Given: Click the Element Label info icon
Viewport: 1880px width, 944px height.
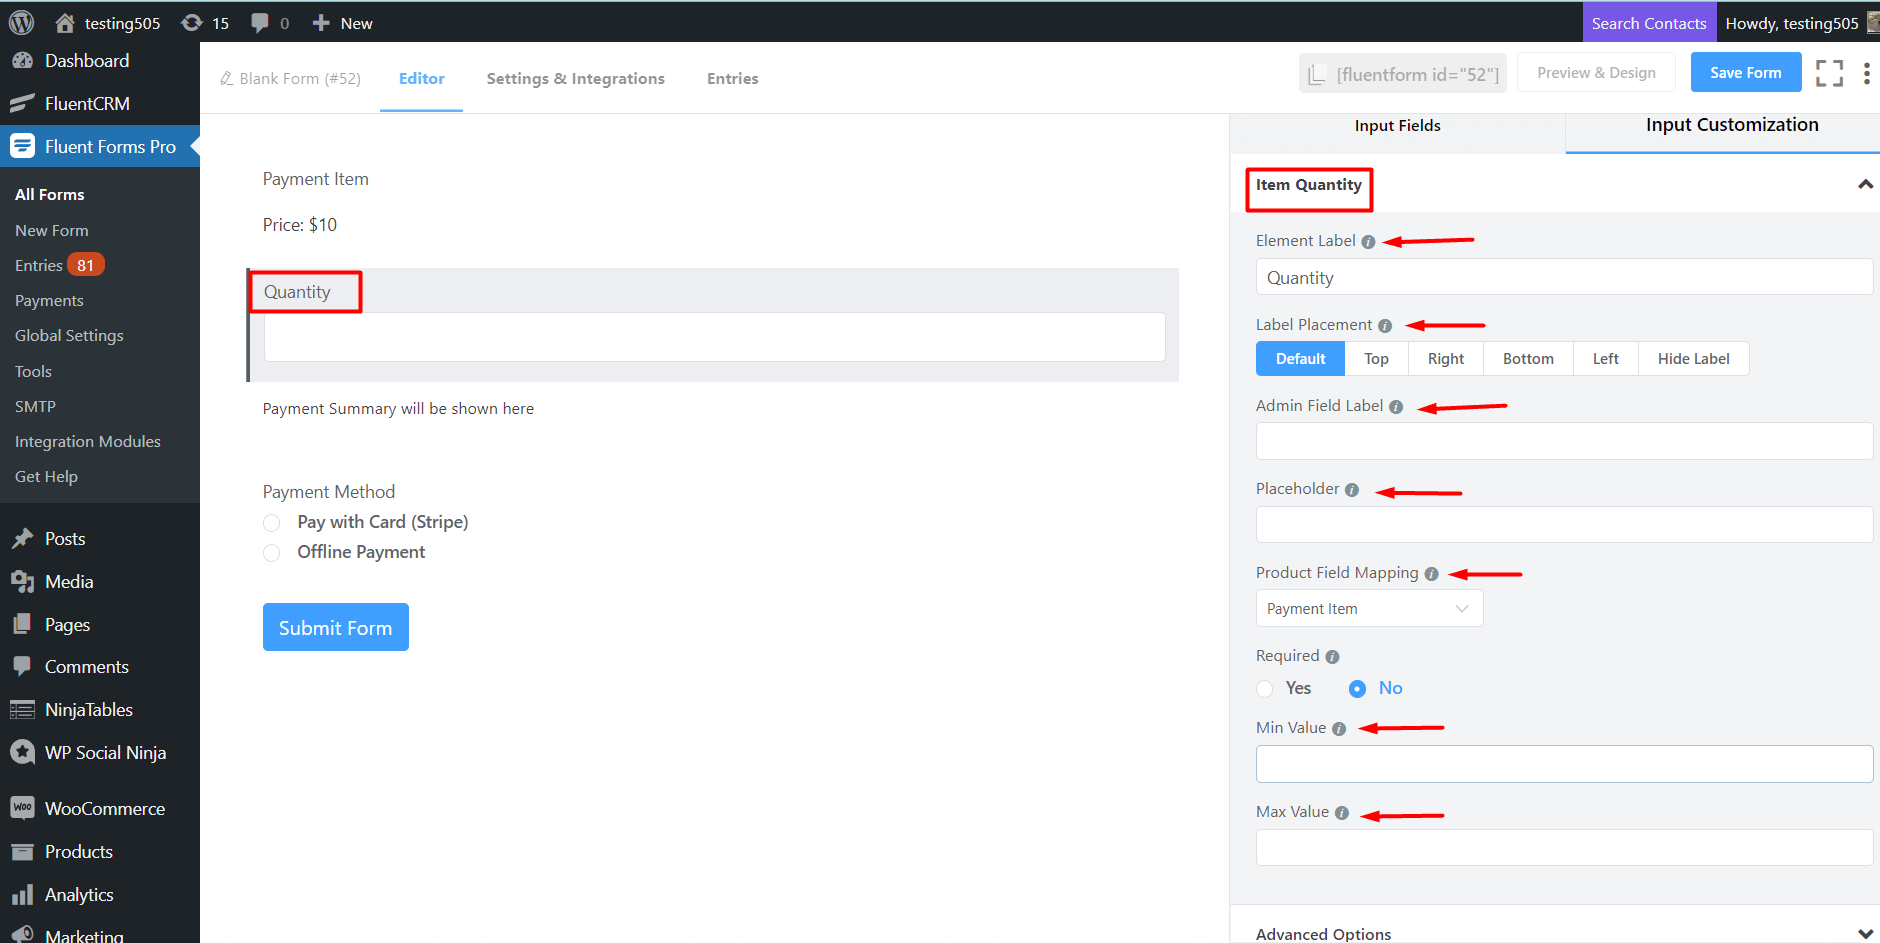Looking at the screenshot, I should (1368, 242).
